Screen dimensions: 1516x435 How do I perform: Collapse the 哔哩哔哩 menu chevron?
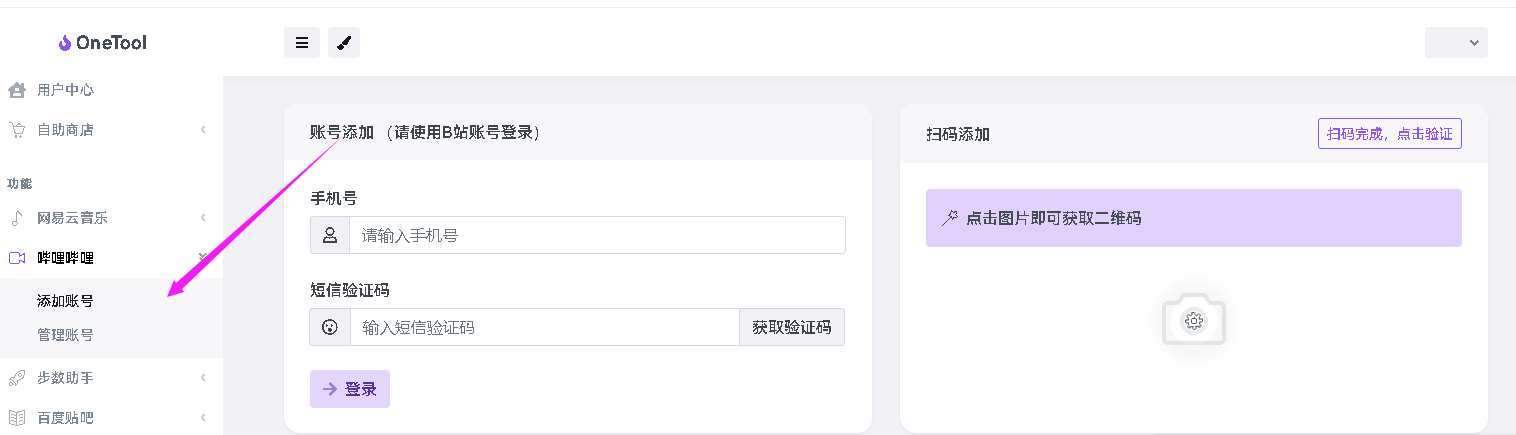tap(203, 257)
